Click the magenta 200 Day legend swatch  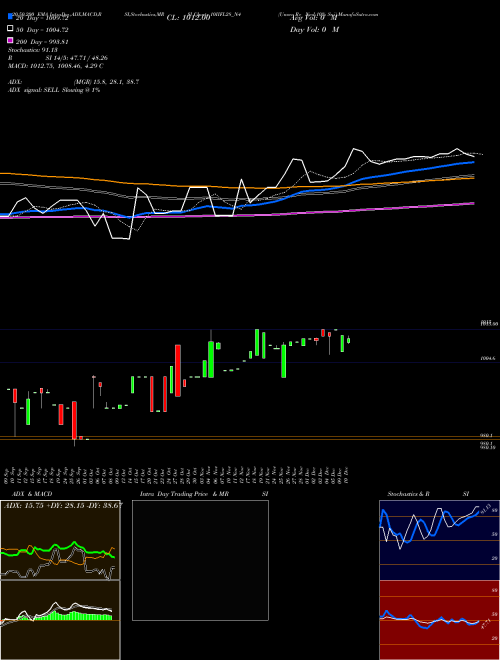click(11, 40)
